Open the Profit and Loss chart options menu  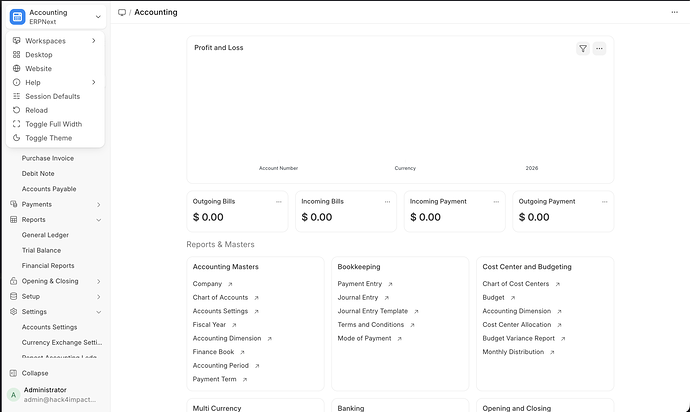(x=599, y=48)
